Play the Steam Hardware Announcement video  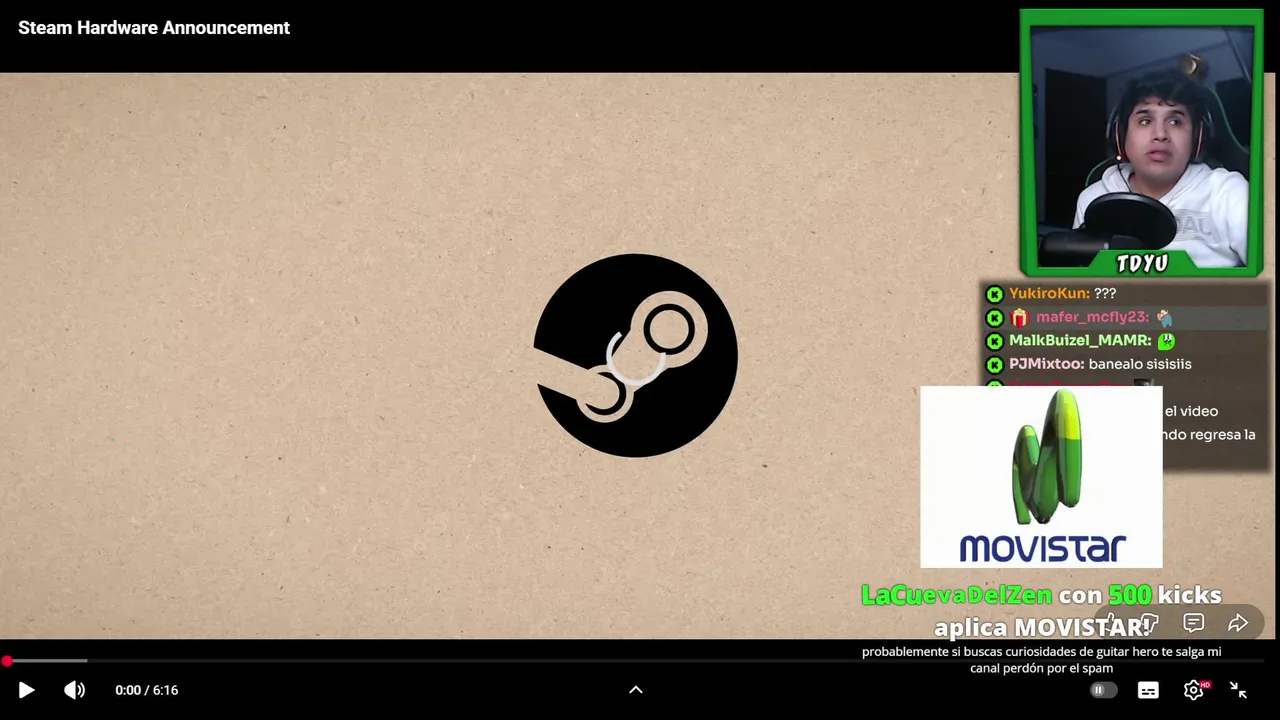pos(26,690)
